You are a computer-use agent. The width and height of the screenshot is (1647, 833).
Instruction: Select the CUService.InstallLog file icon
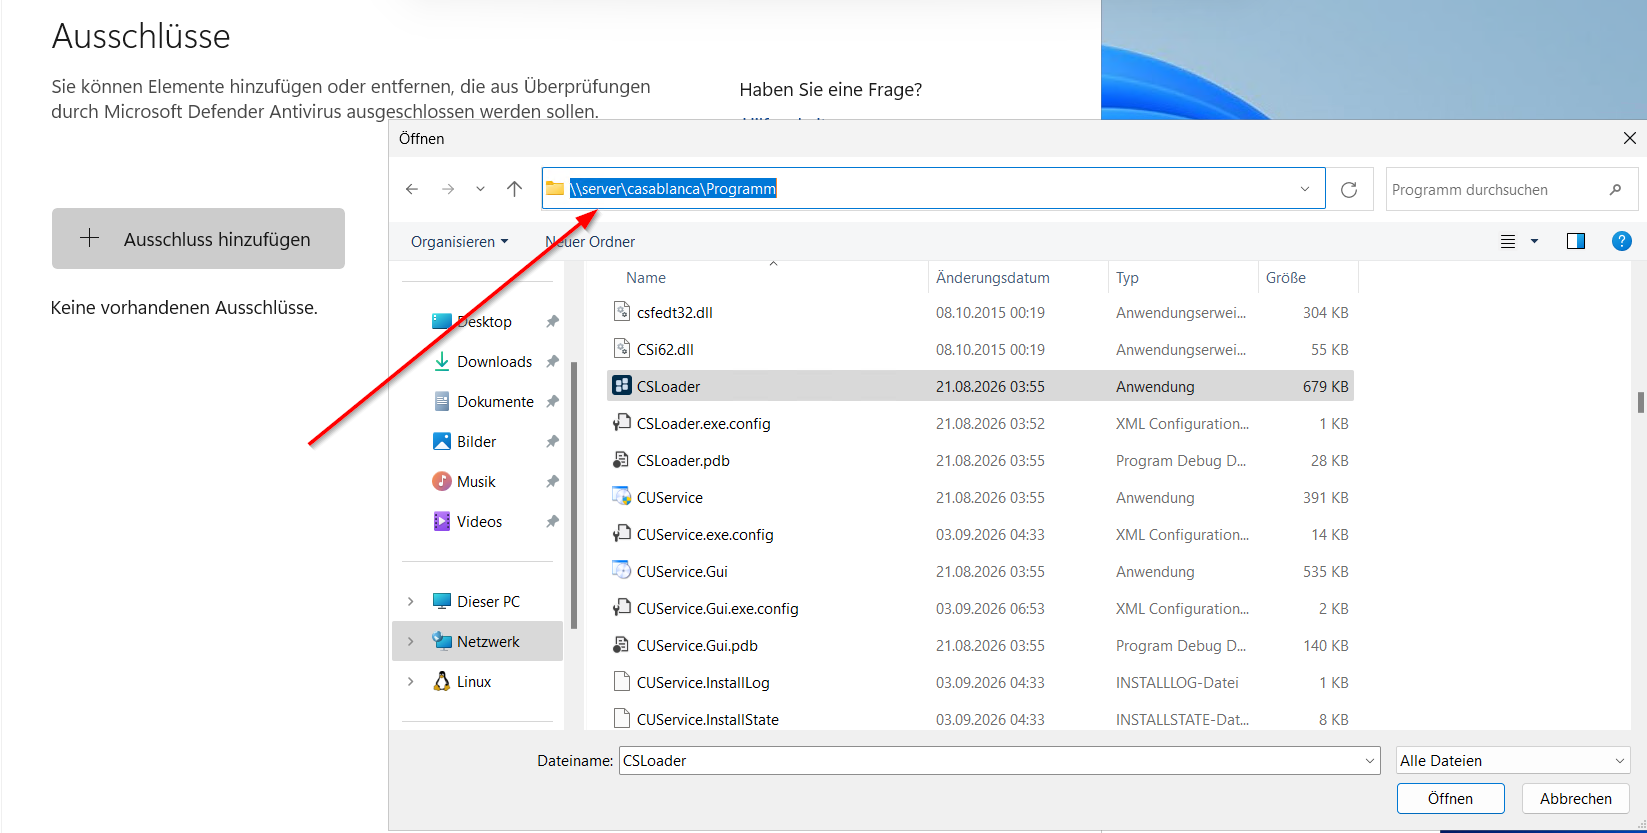point(621,682)
